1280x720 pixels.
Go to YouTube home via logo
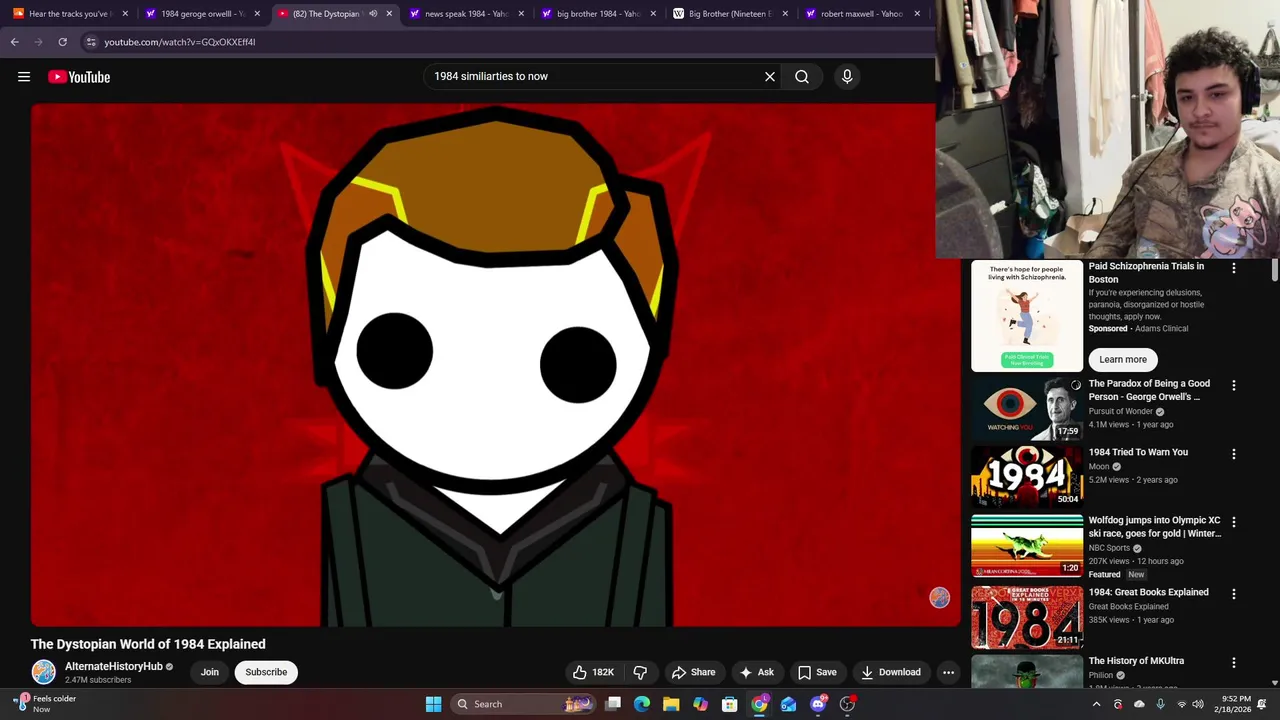point(79,77)
